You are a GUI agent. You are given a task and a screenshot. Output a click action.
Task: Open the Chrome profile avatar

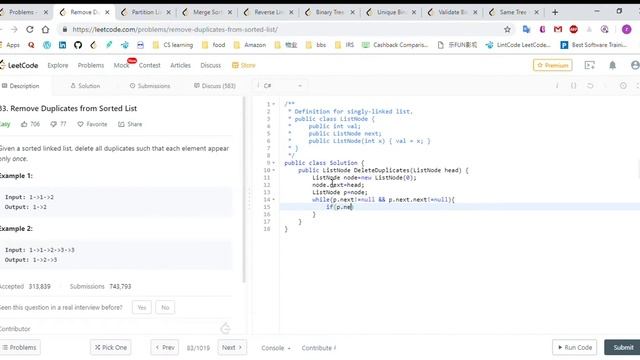pos(627,29)
